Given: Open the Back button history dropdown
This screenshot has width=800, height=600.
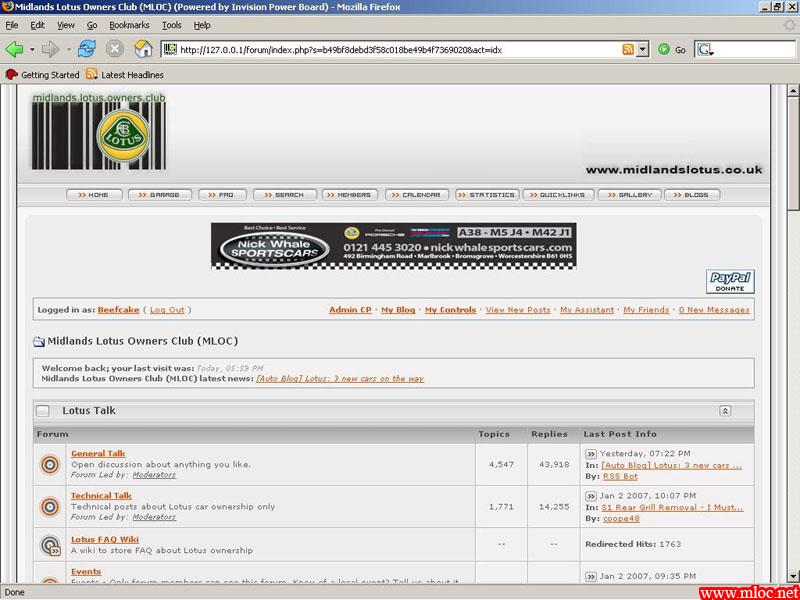Looking at the screenshot, I should pyautogui.click(x=32, y=50).
